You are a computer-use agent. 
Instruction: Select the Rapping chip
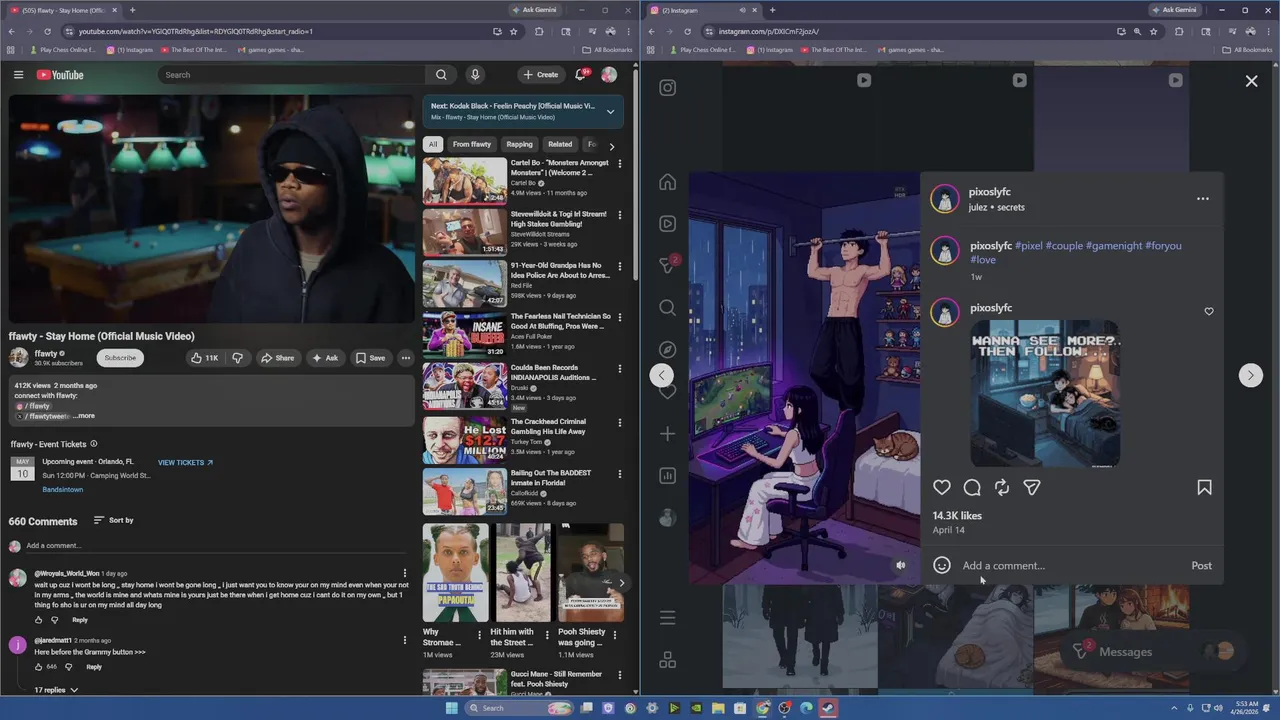pos(520,144)
